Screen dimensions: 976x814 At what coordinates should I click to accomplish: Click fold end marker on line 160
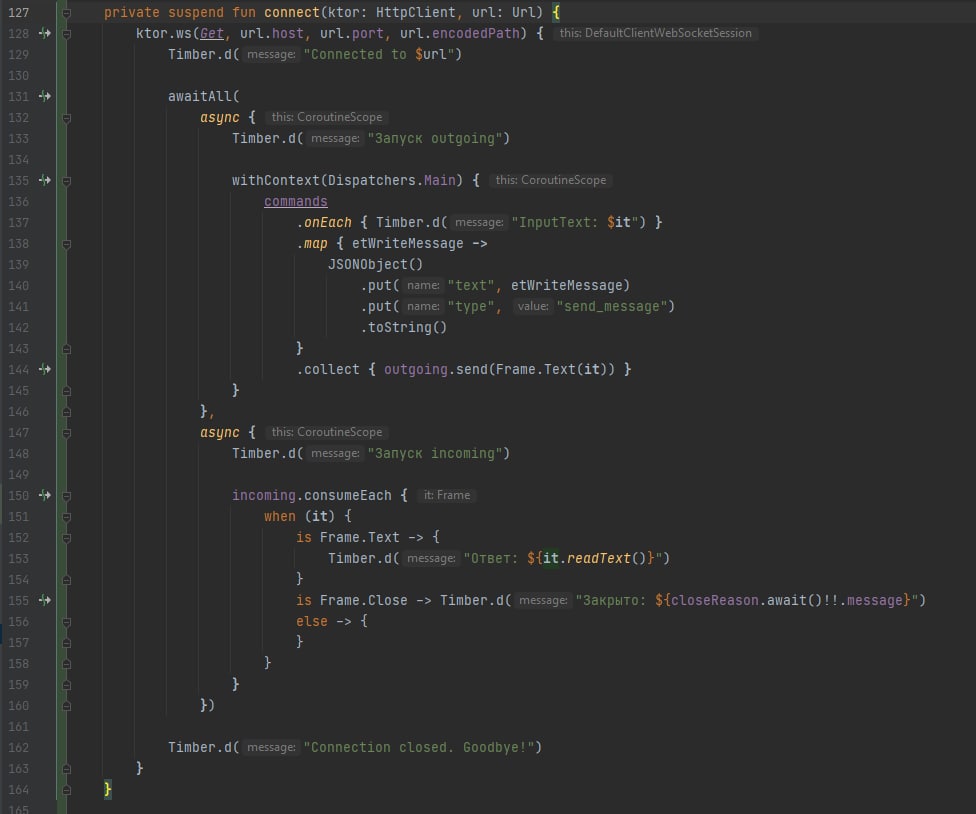(x=67, y=706)
